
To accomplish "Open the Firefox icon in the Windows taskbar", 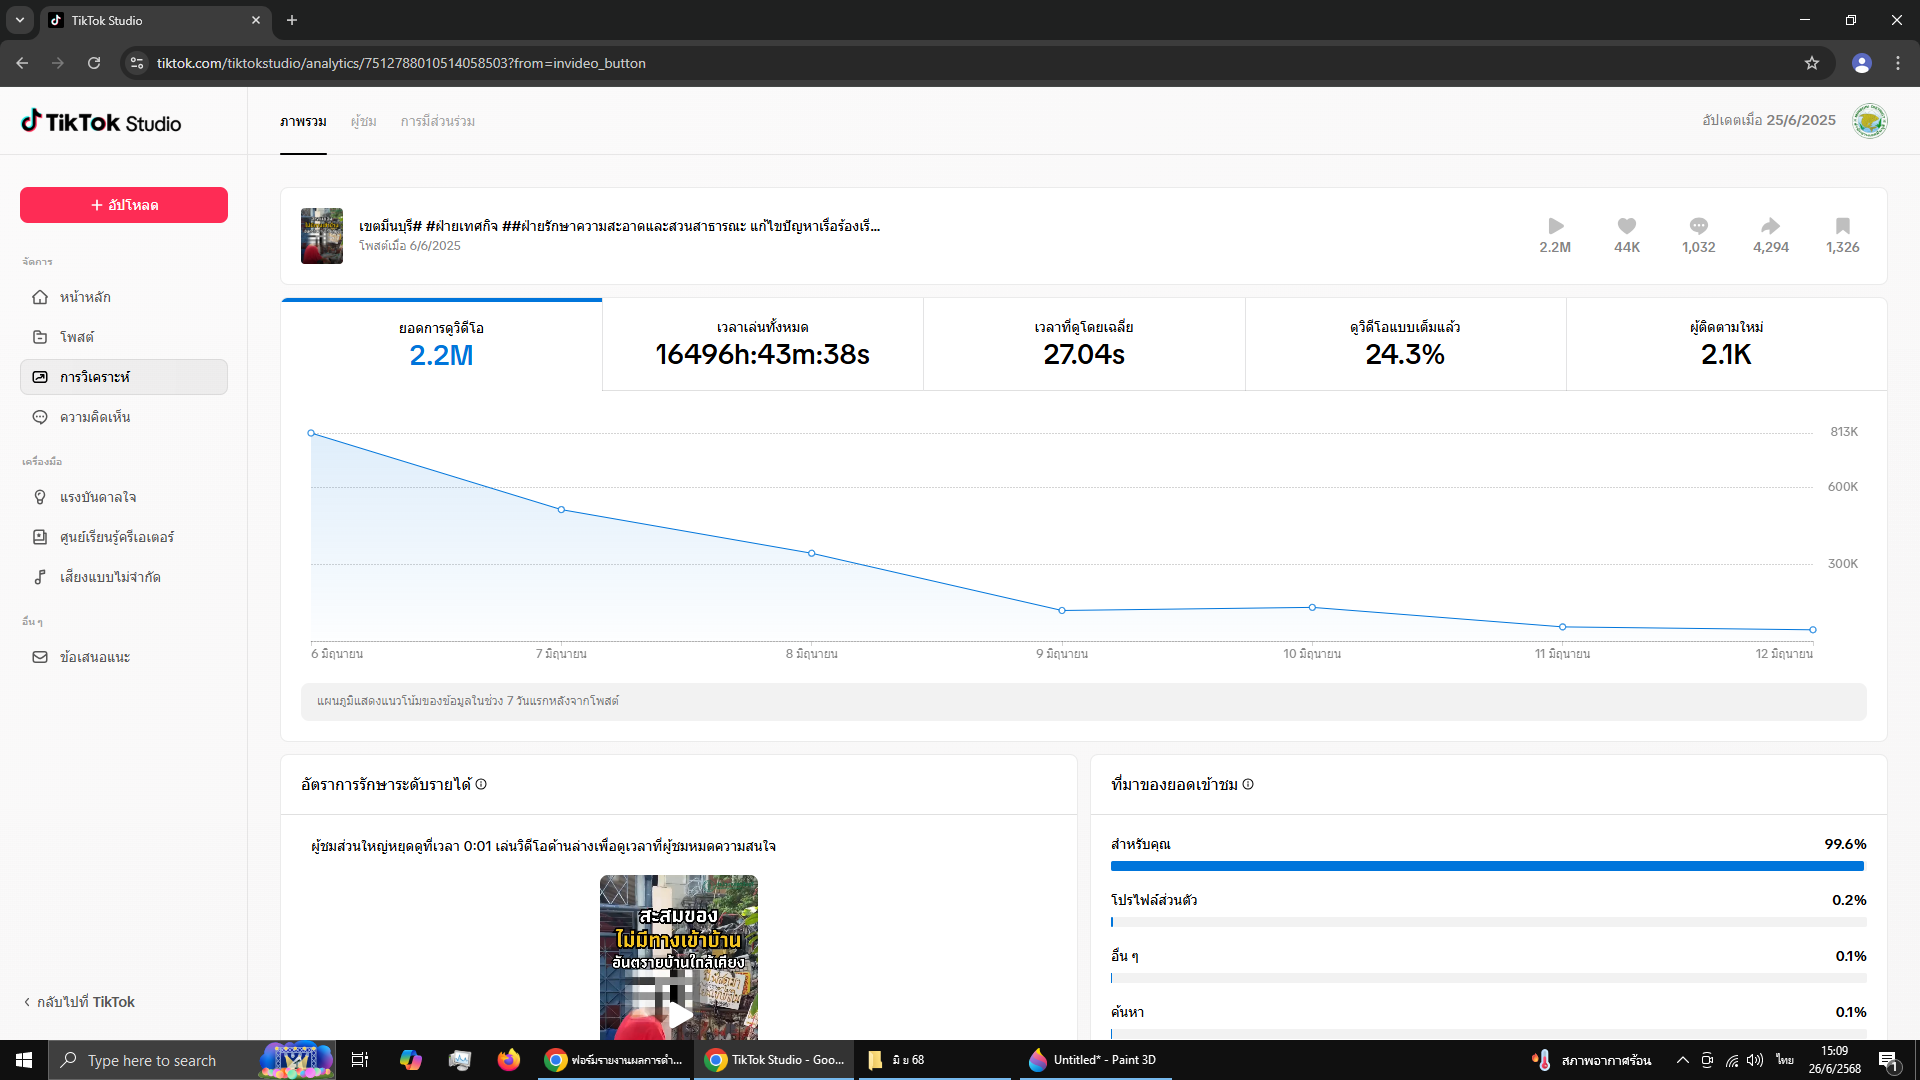I will coord(509,1060).
